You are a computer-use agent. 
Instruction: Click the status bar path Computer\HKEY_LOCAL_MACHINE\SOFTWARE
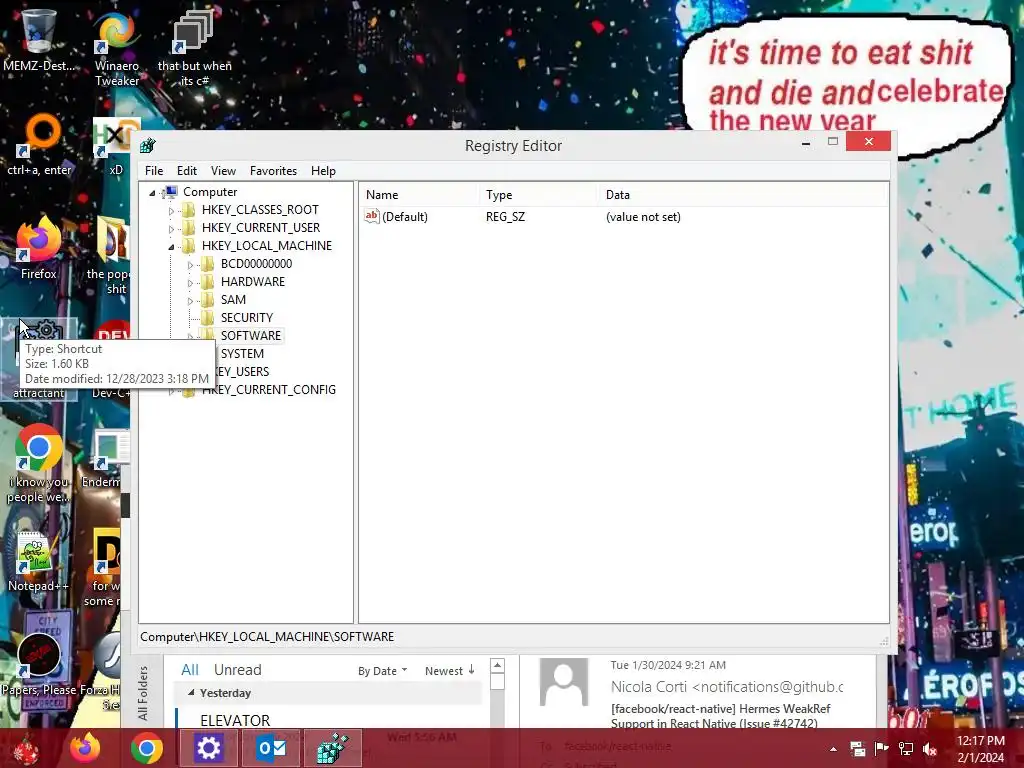click(x=267, y=637)
